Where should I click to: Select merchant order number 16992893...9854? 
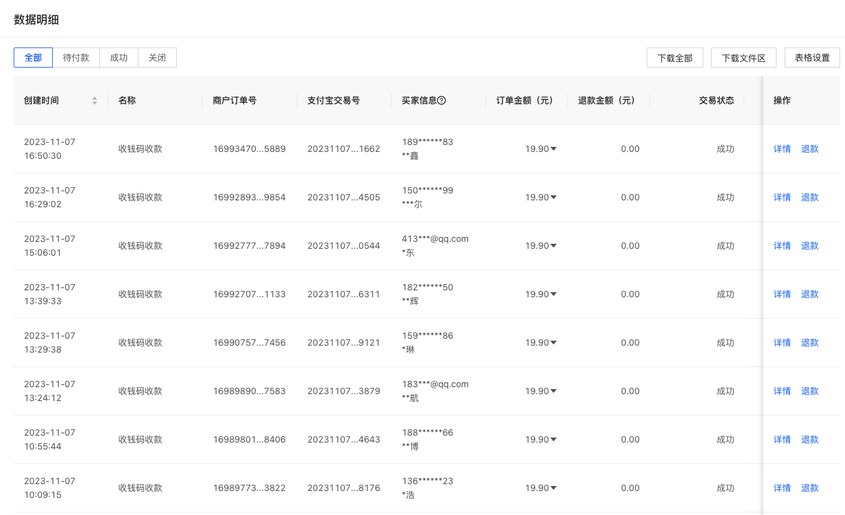(250, 197)
